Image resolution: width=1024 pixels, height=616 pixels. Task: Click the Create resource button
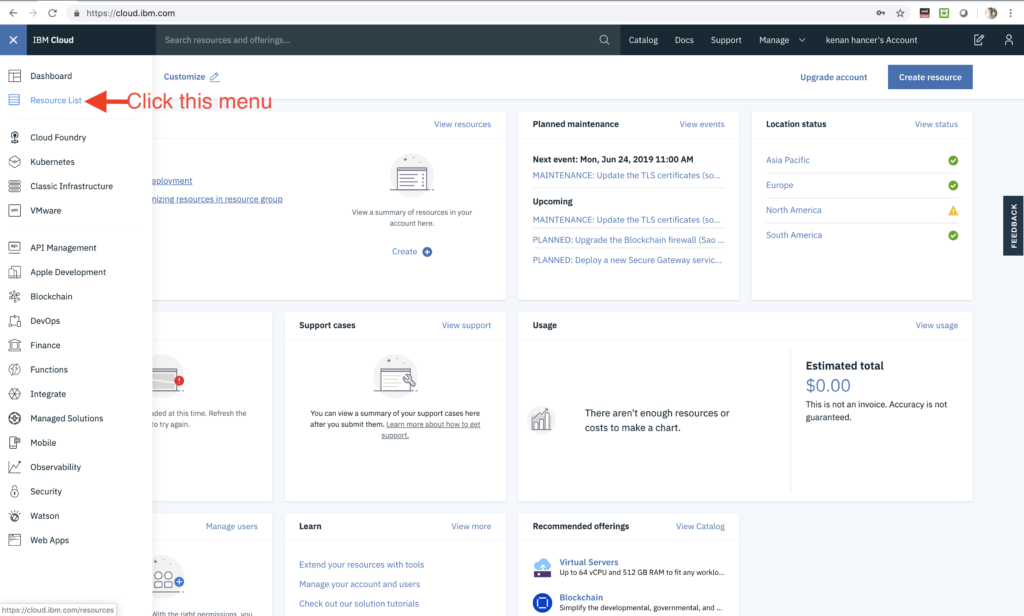coord(930,77)
